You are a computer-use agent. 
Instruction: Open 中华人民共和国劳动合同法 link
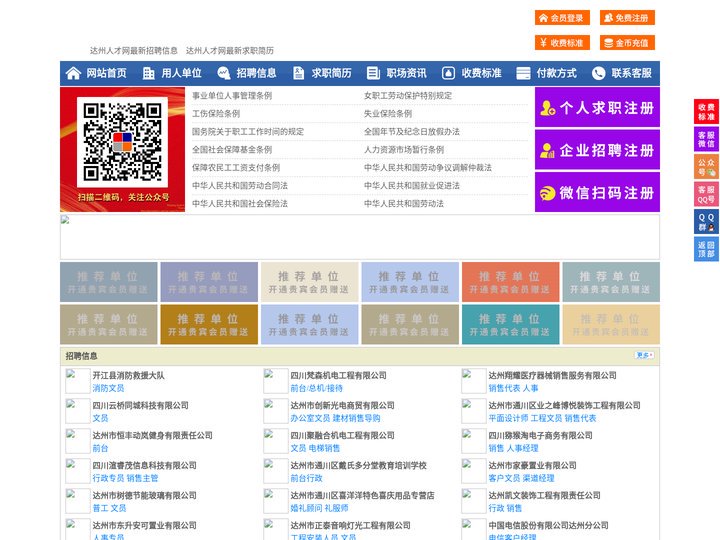point(240,186)
